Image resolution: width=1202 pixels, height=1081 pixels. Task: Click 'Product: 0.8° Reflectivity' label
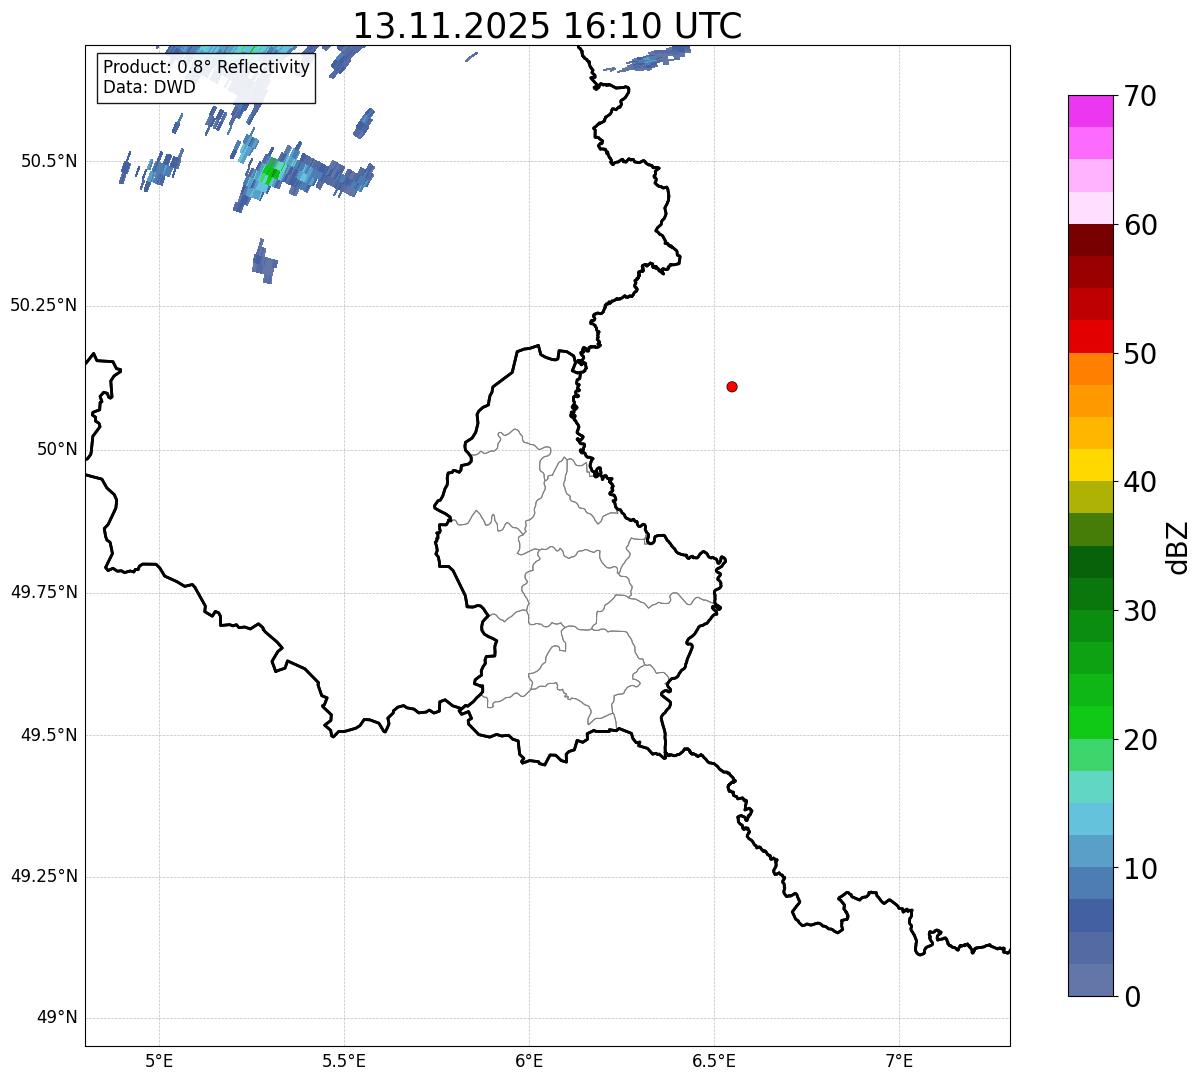pyautogui.click(x=207, y=67)
